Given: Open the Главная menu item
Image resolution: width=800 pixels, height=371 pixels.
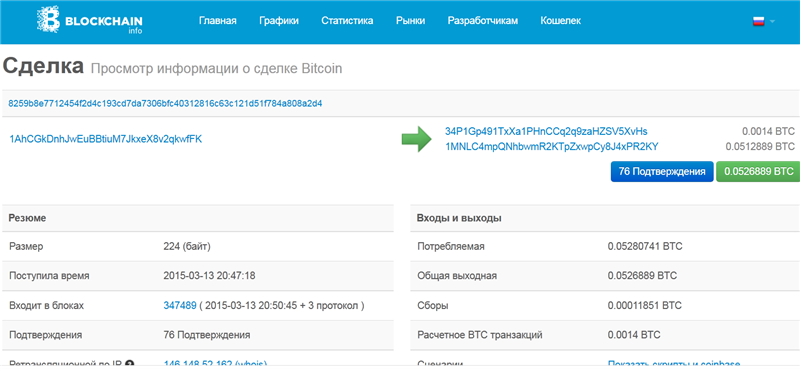Looking at the screenshot, I should pos(218,21).
